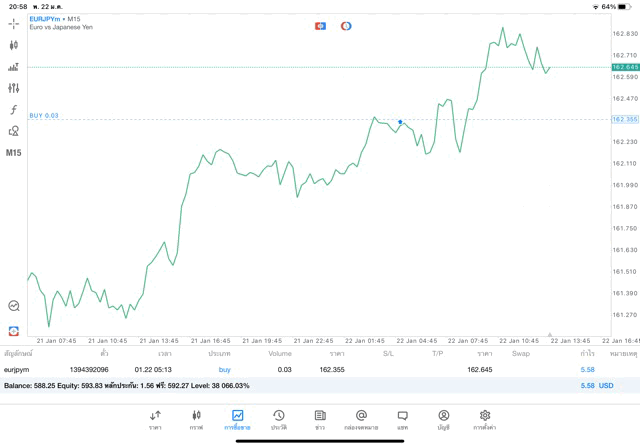Change chart type via candlestick icon

(13, 45)
